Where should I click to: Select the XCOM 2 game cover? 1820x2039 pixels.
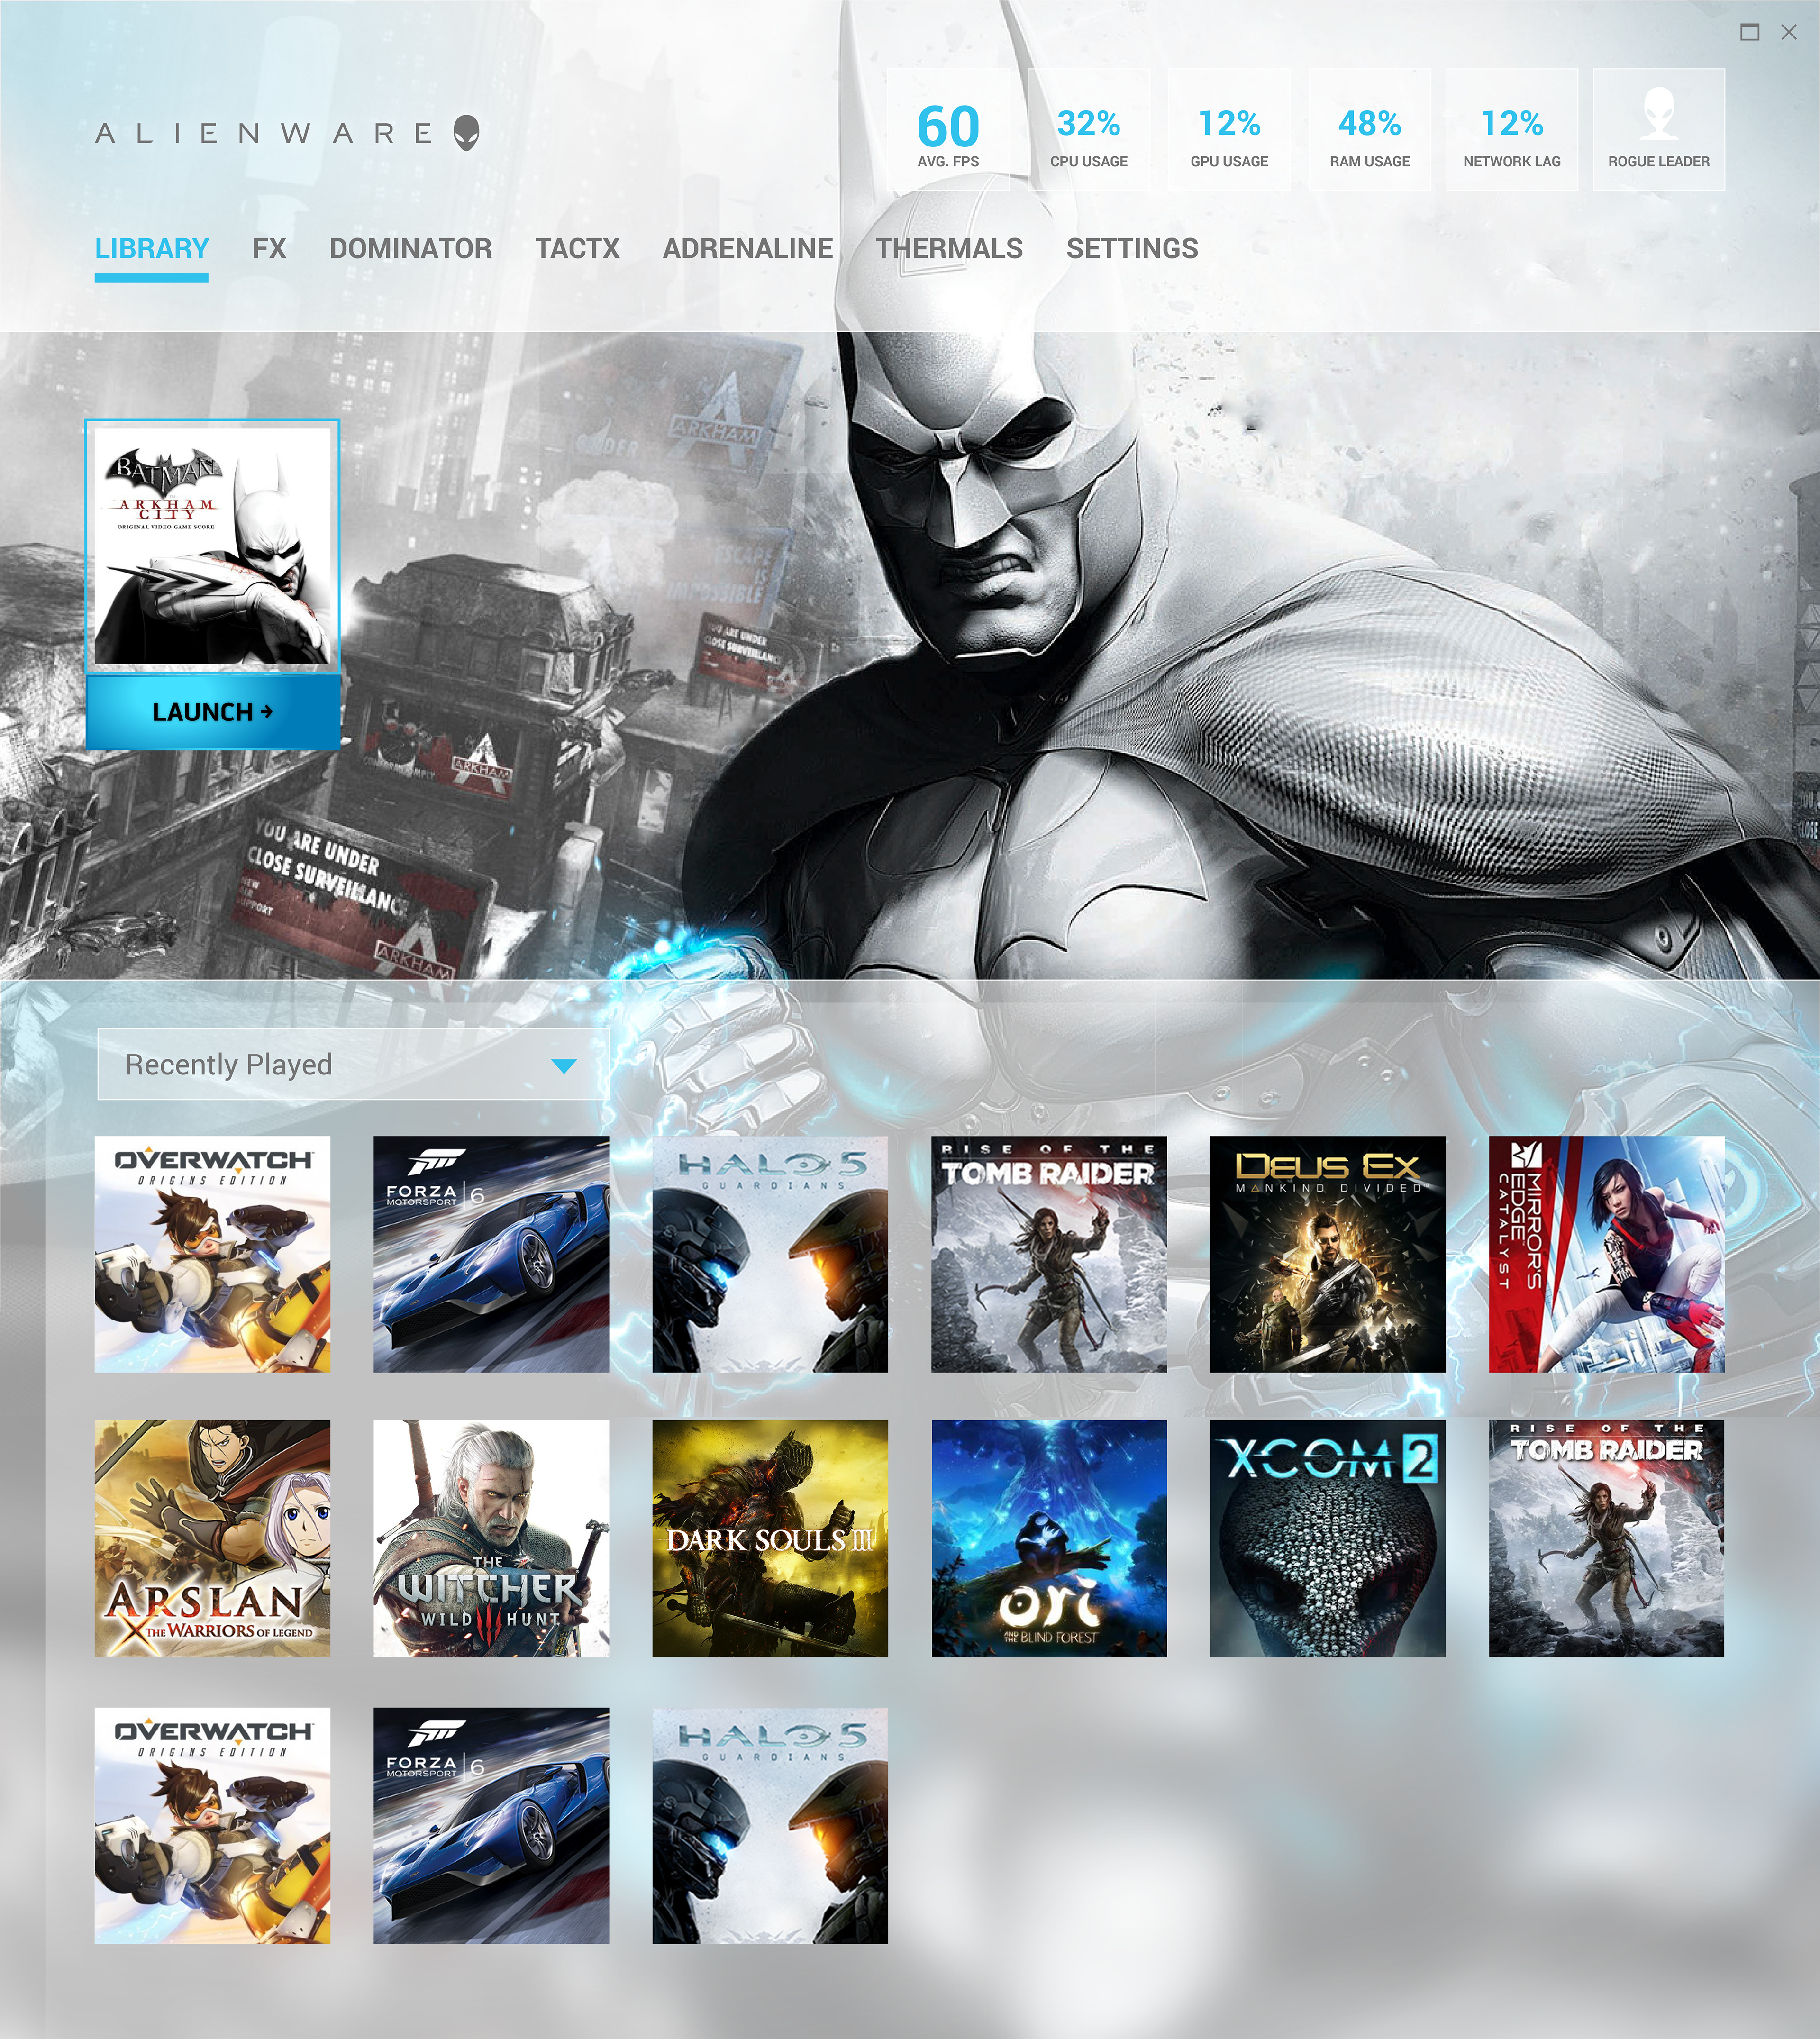coord(1327,1538)
